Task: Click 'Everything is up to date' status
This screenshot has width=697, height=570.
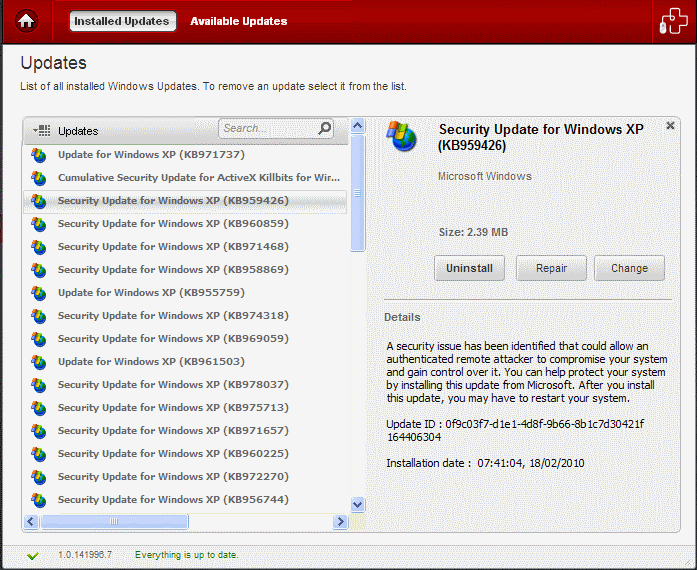Action: point(187,555)
